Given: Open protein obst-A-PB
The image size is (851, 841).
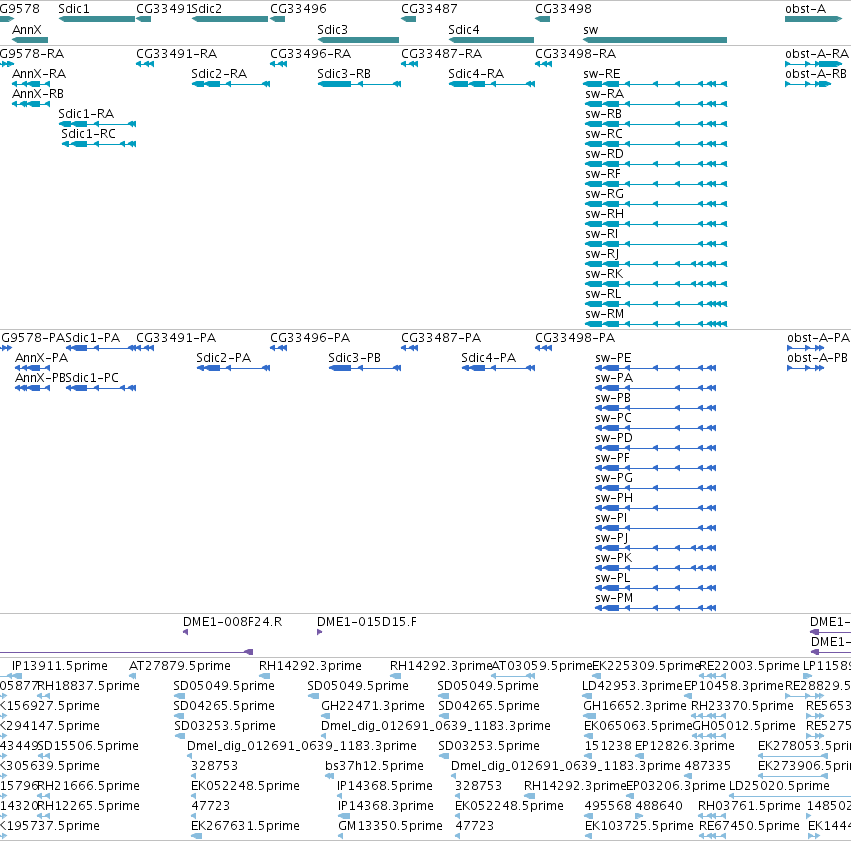Looking at the screenshot, I should click(x=817, y=358).
